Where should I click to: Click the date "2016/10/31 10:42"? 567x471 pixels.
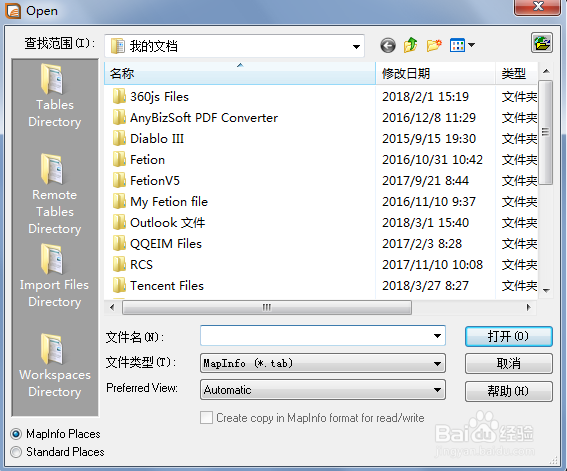[432, 159]
